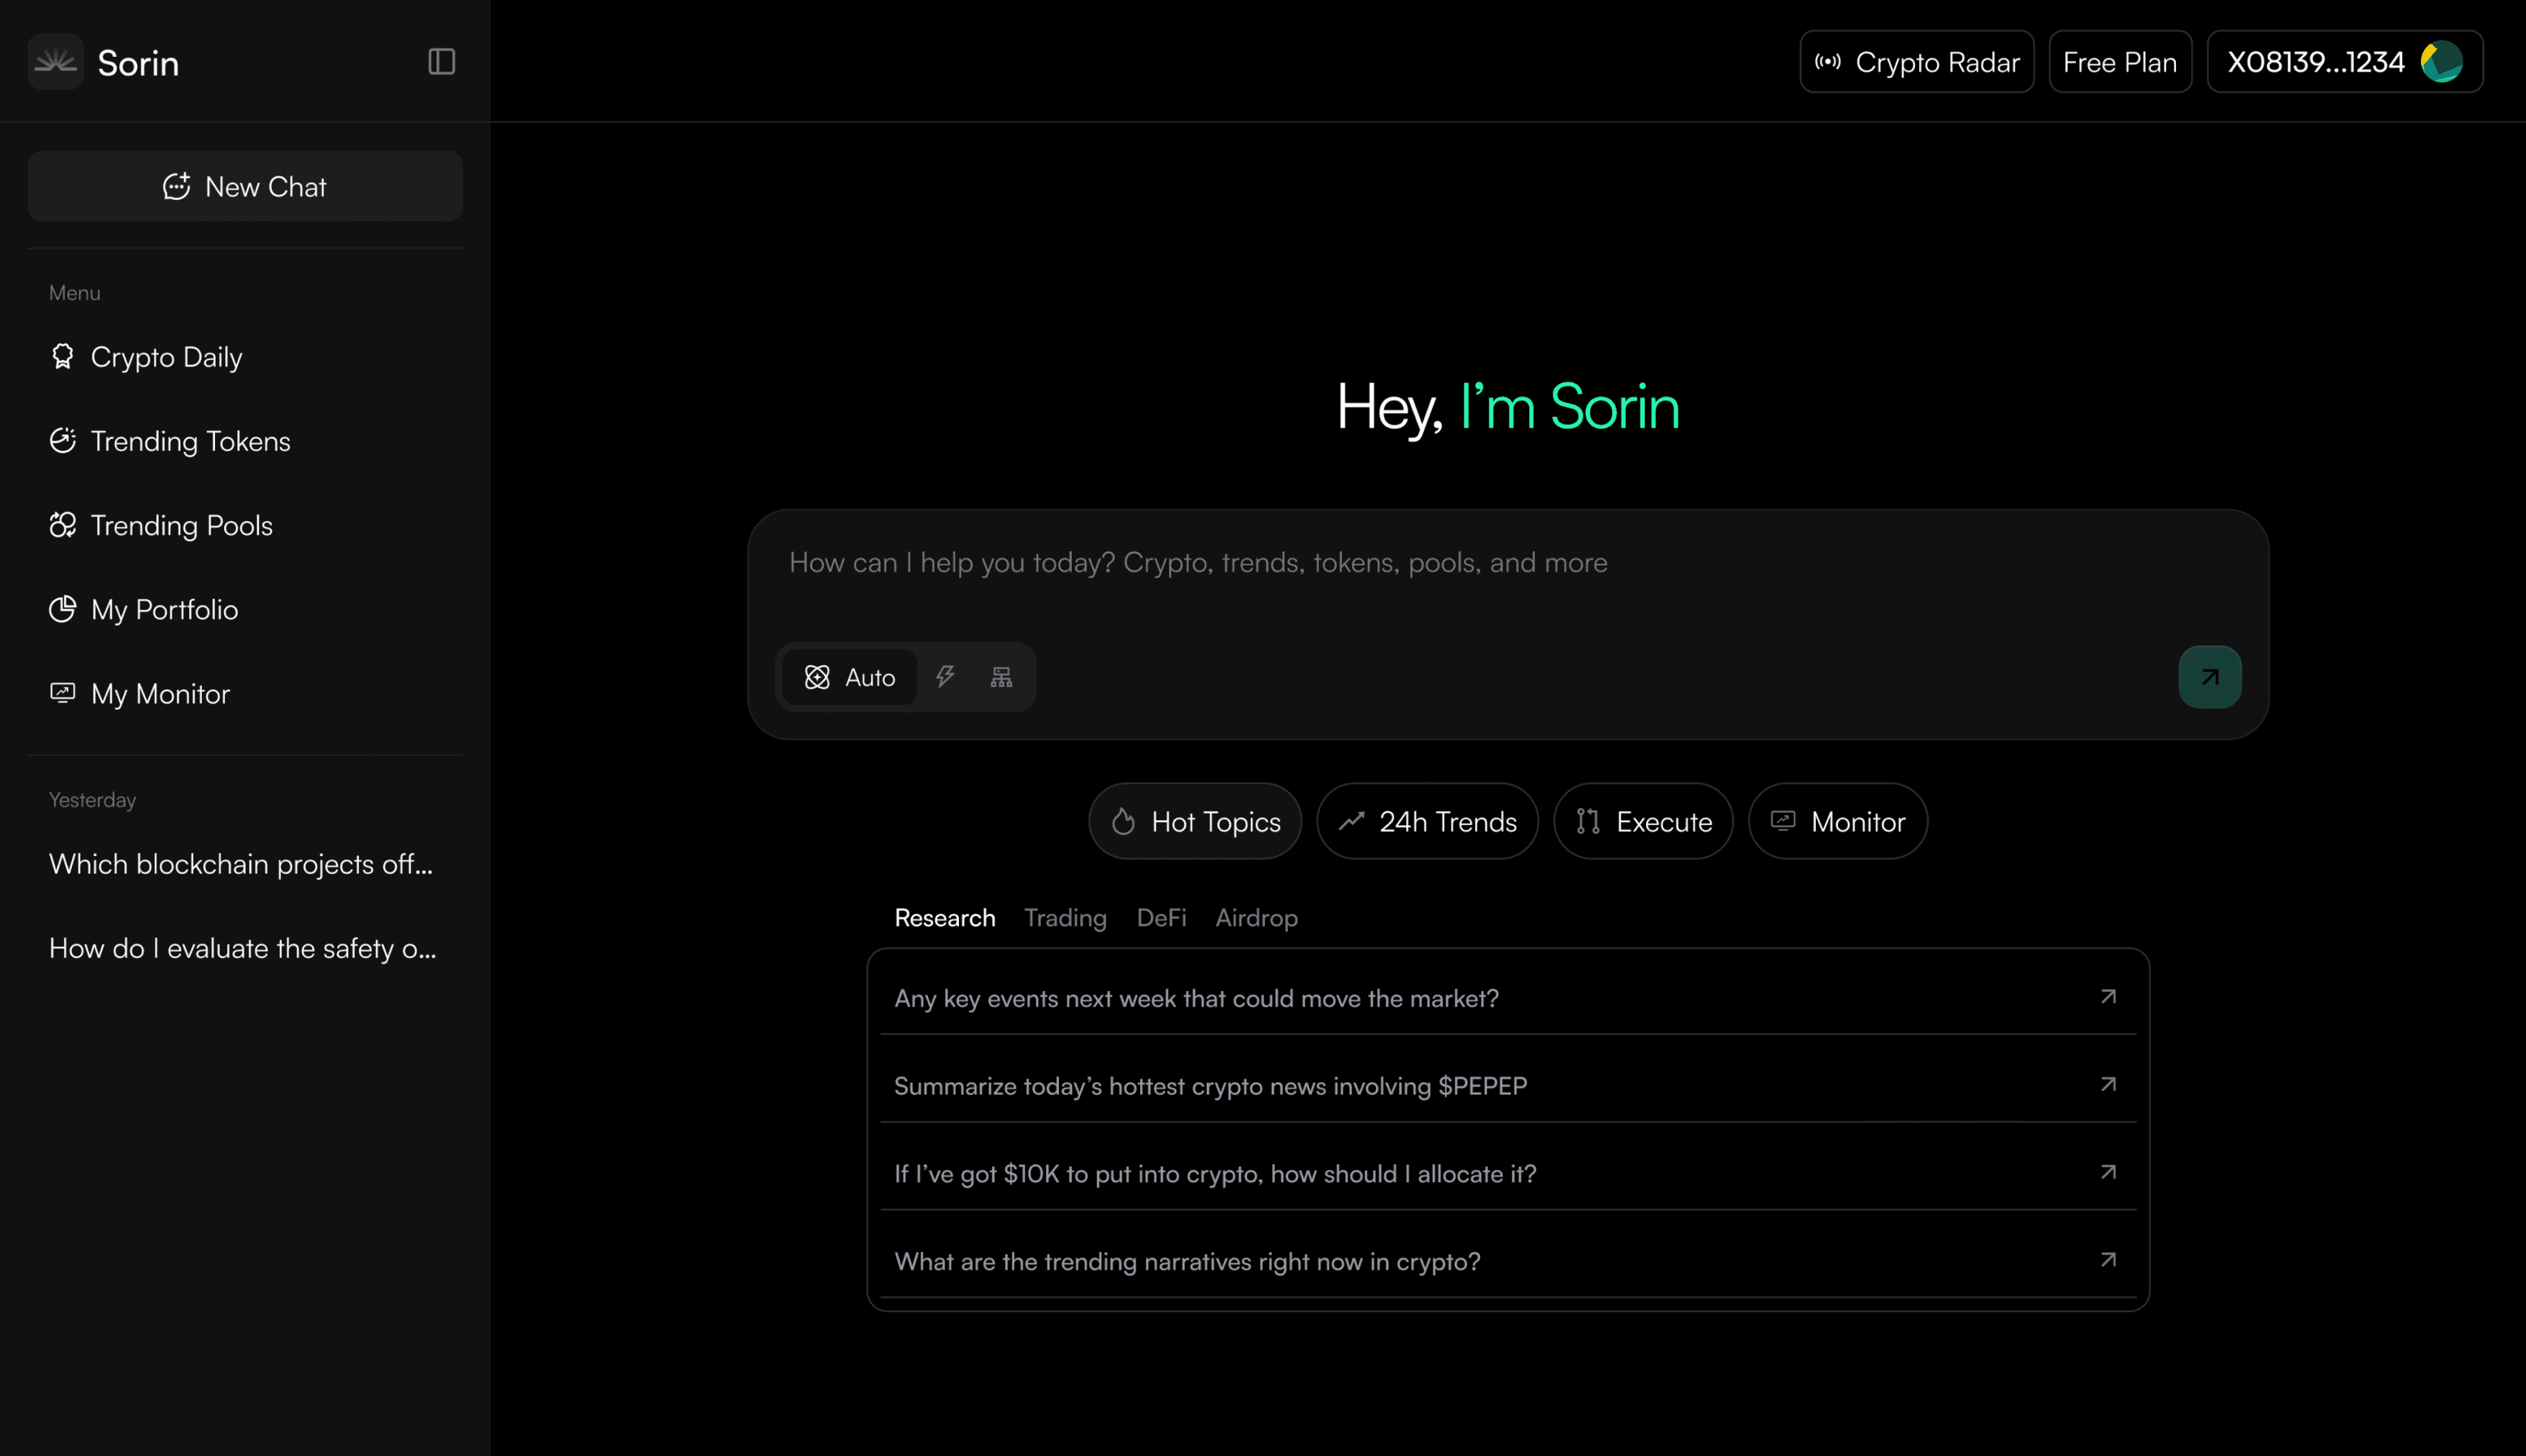Click the Hot Topics chip
This screenshot has width=2526, height=1456.
(1195, 821)
